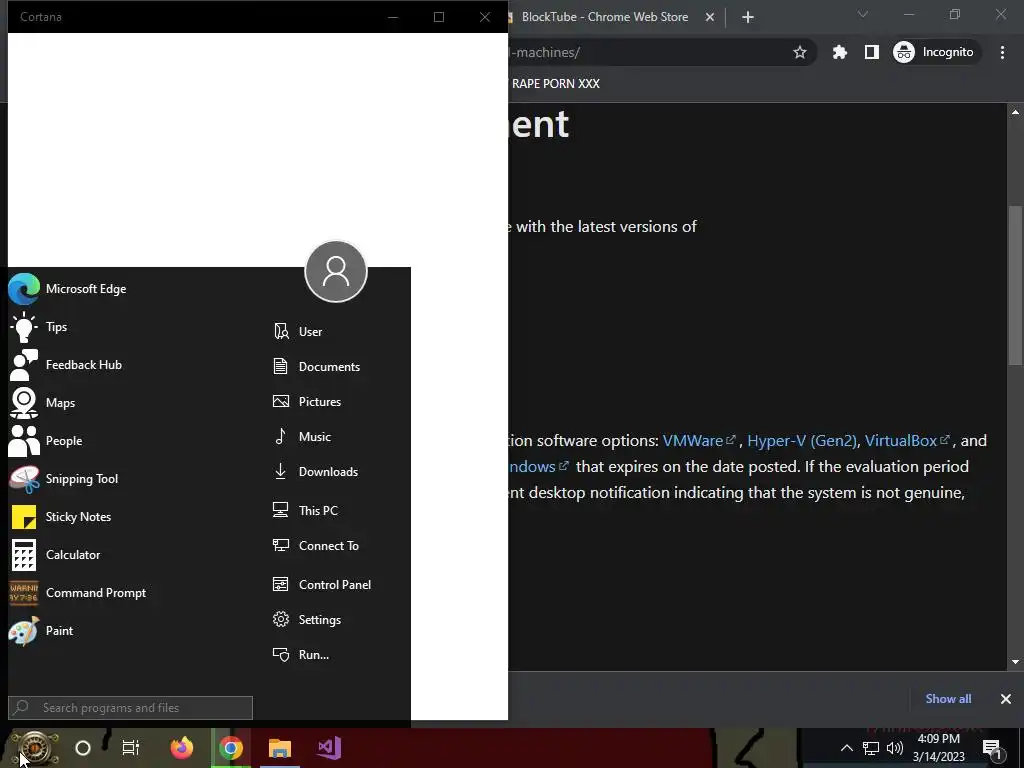Open Sticky Notes icon
The width and height of the screenshot is (1024, 768).
[24, 517]
